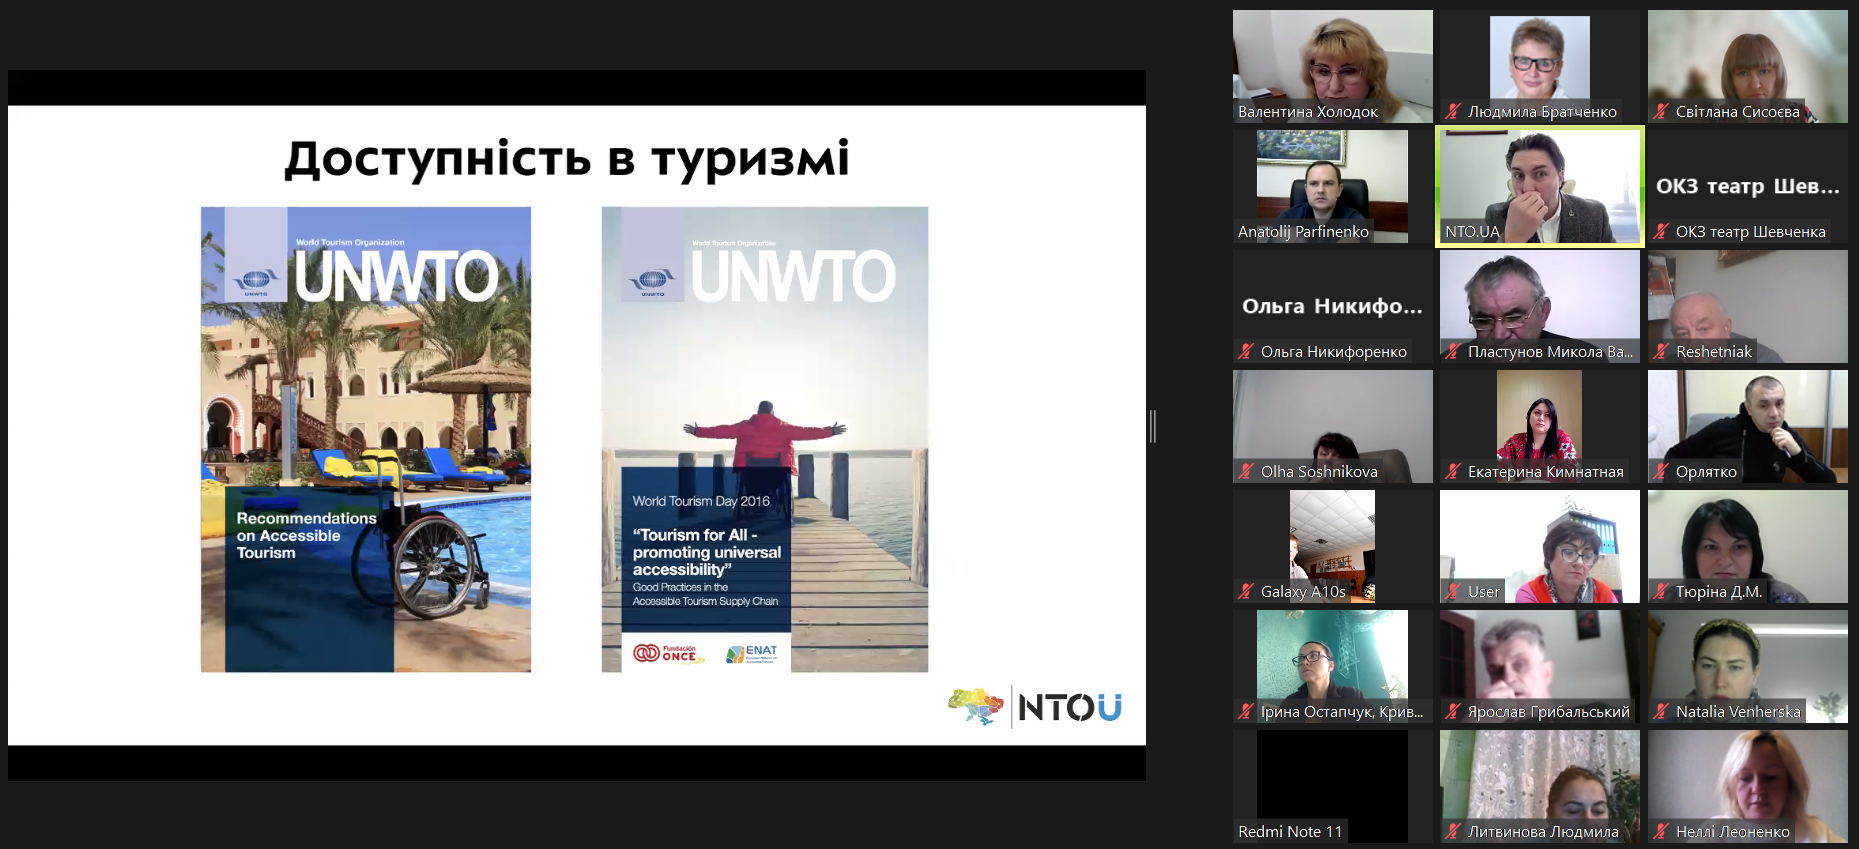
Task: Click muted mic icon beside Тюріна Д.М.
Action: [x=1661, y=592]
